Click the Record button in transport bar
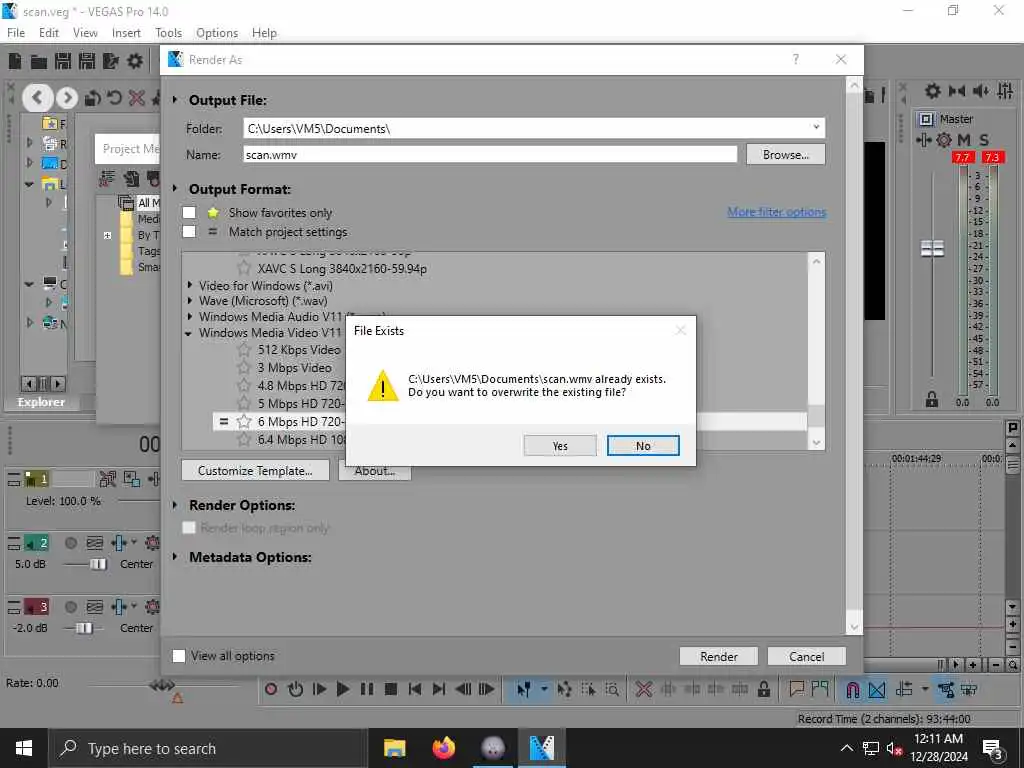The height and width of the screenshot is (768, 1024). 271,689
